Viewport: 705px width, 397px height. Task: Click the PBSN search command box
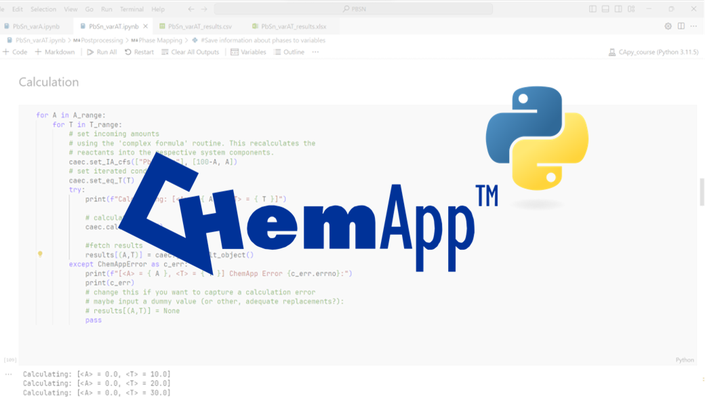click(353, 9)
